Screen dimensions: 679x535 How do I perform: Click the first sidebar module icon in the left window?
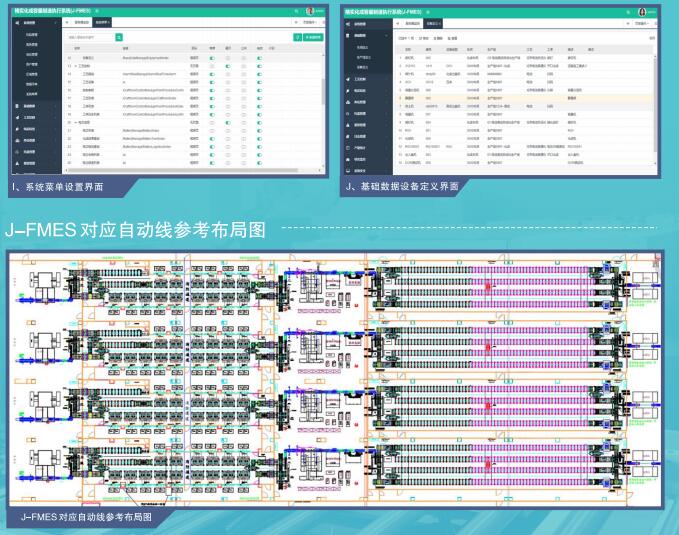(17, 21)
